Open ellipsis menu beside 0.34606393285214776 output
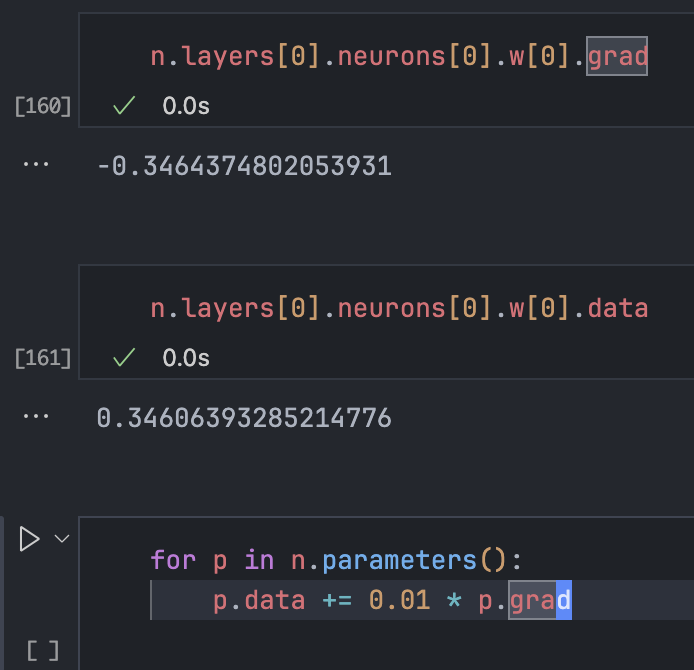Image resolution: width=694 pixels, height=670 pixels. pyautogui.click(x=36, y=414)
